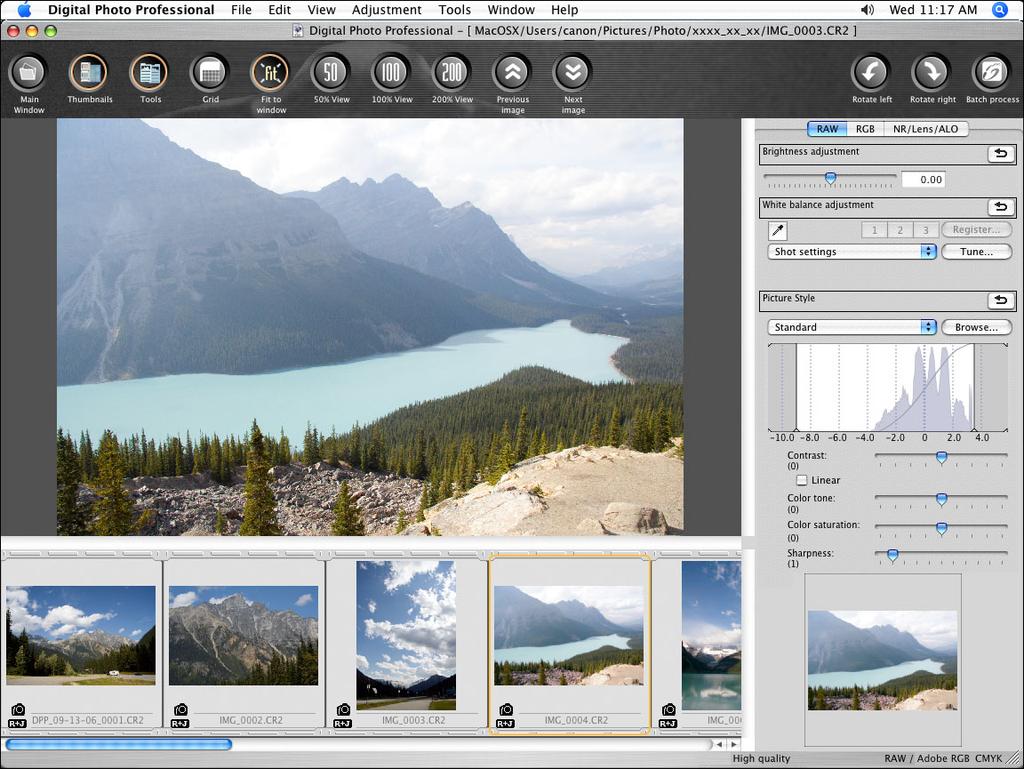Open the Apple menu
Image resolution: width=1024 pixels, height=769 pixels.
click(24, 10)
